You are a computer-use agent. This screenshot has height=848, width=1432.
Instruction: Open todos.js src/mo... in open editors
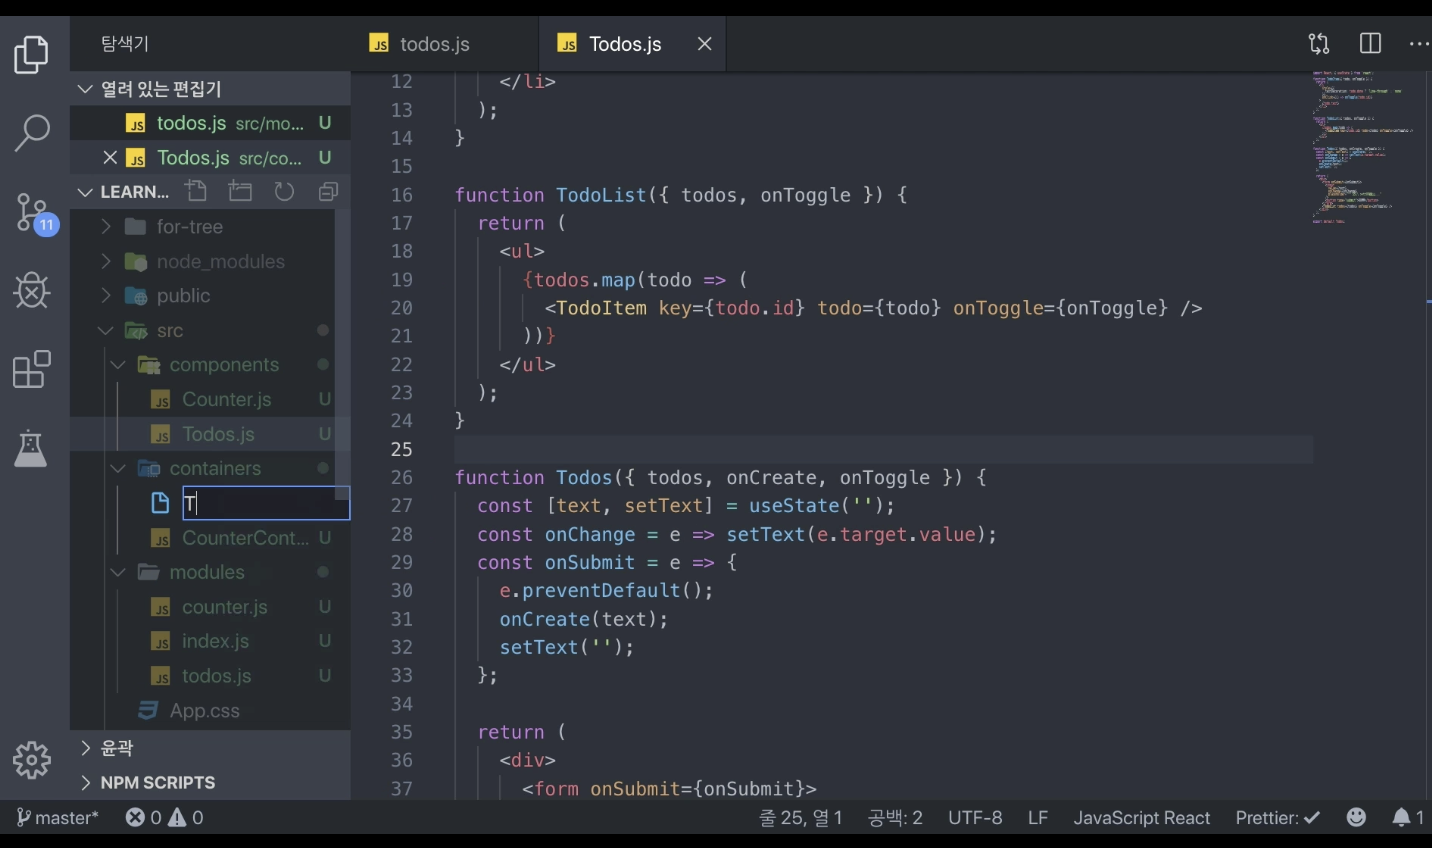[x=210, y=123]
